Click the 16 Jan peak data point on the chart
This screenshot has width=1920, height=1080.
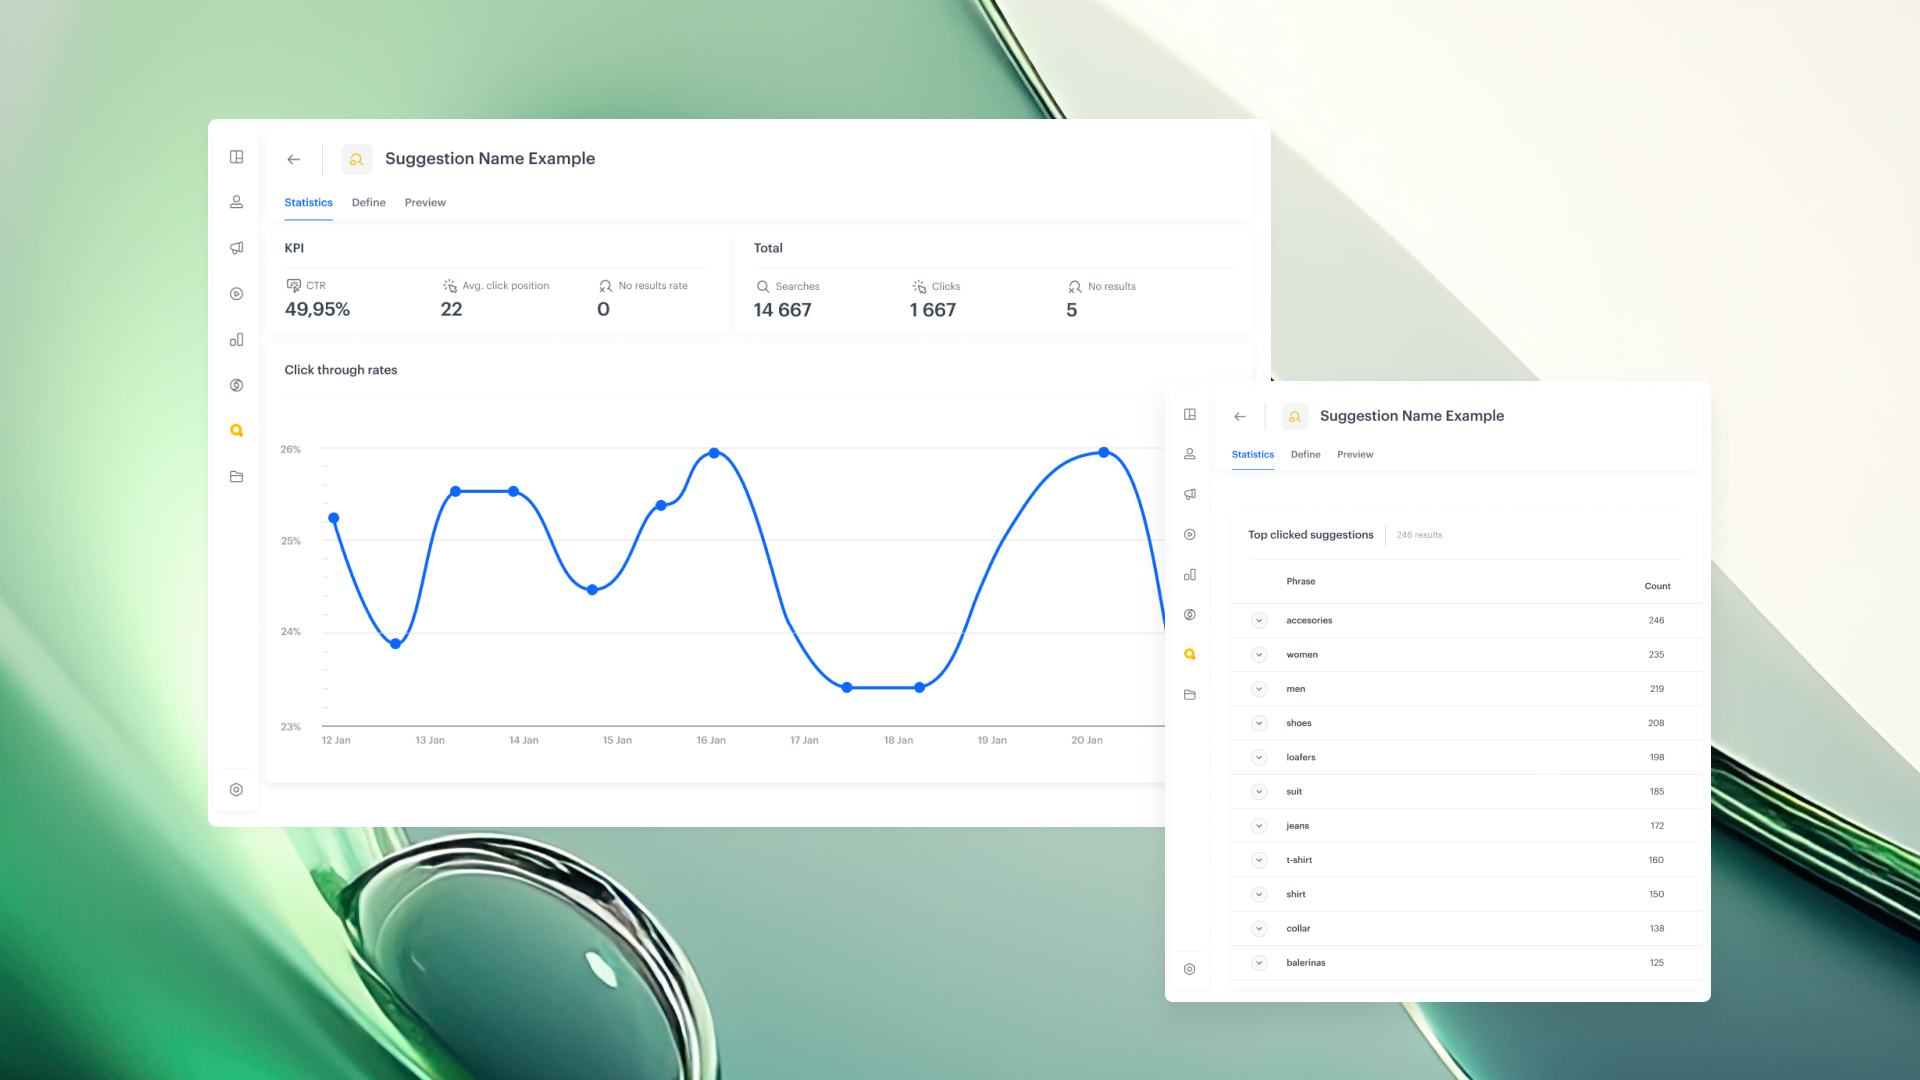[x=714, y=453]
